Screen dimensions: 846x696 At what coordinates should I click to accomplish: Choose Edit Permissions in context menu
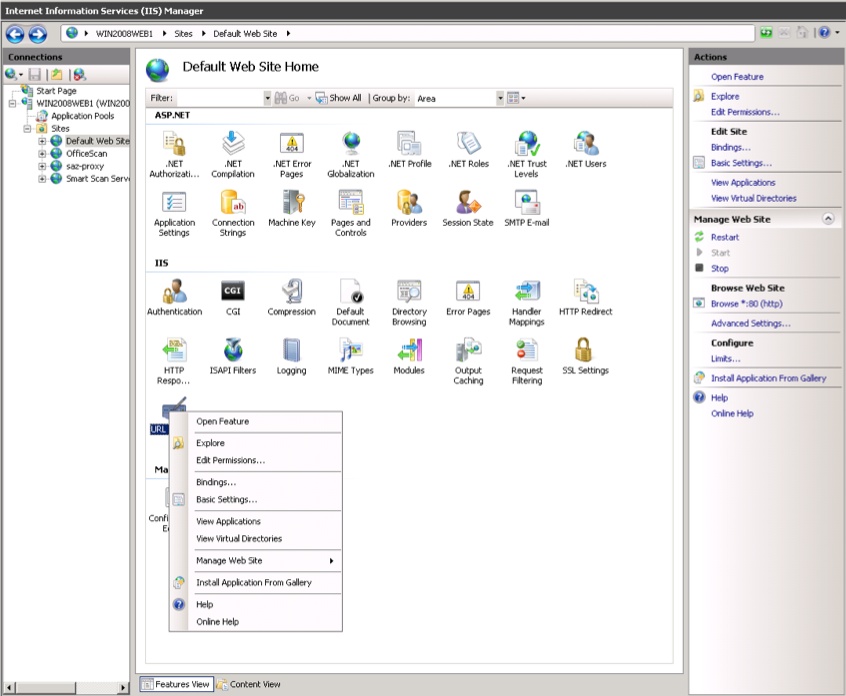(x=230, y=460)
